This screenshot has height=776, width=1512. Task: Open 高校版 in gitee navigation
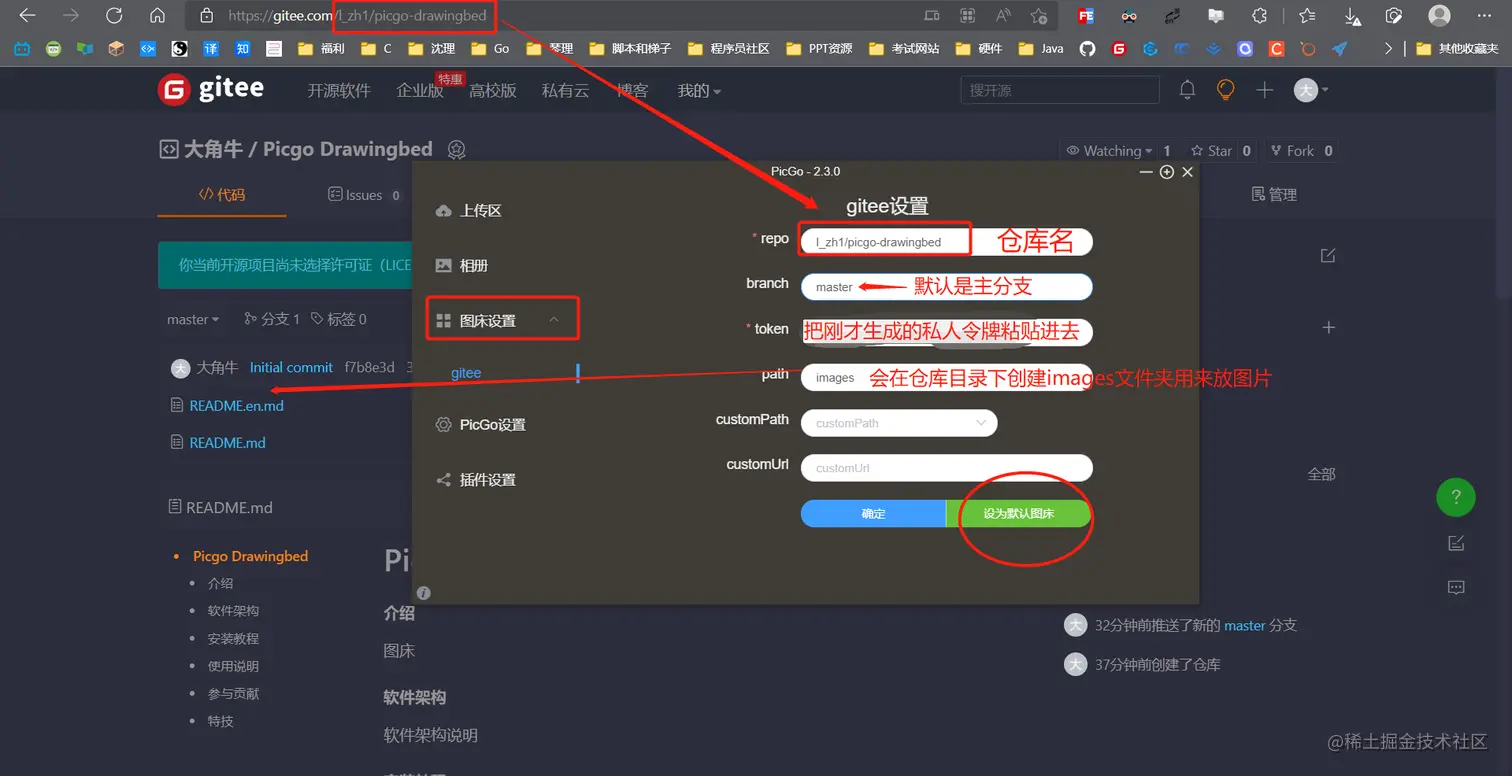pos(493,90)
